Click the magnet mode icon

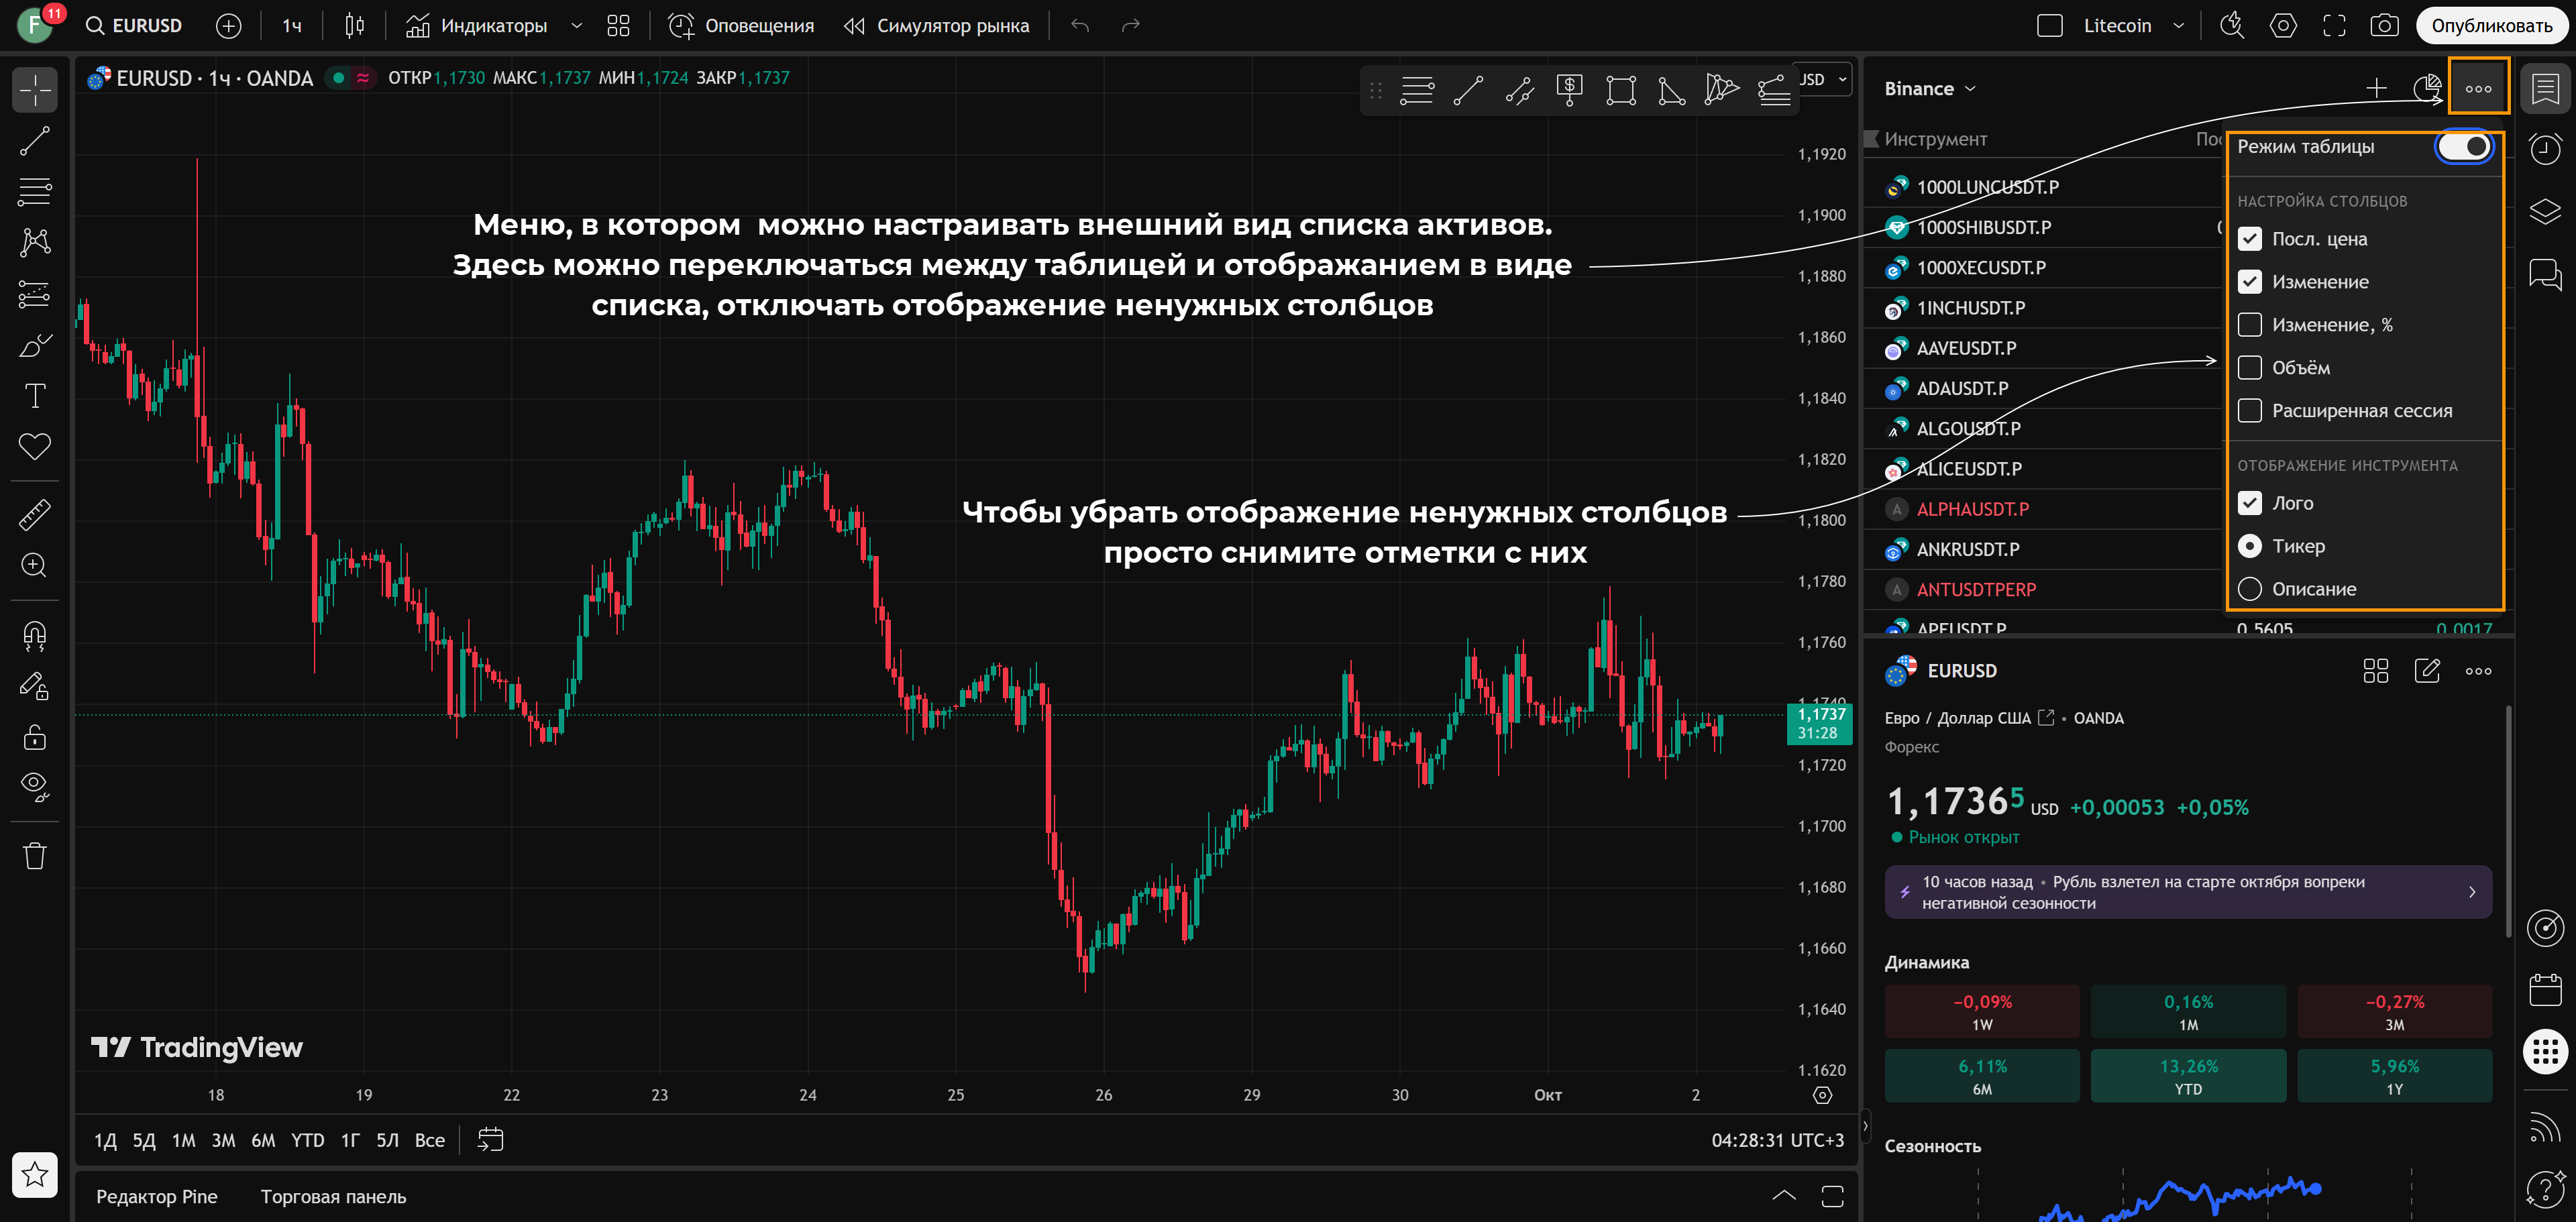pyautogui.click(x=35, y=635)
